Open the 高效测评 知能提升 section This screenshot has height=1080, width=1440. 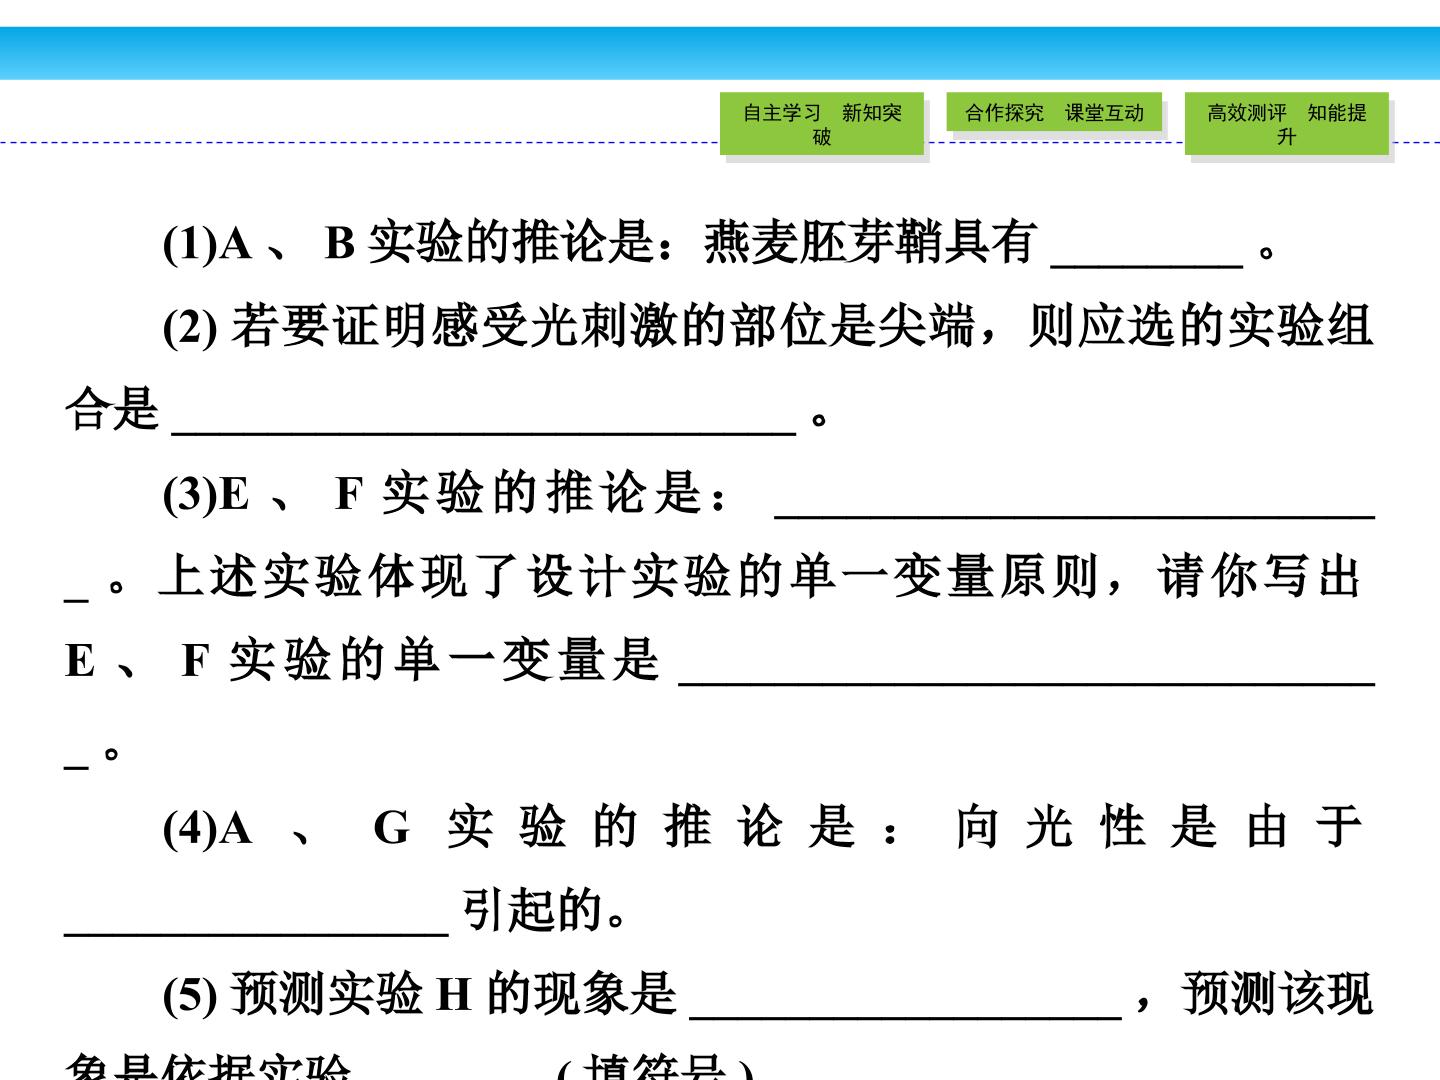tap(1287, 124)
